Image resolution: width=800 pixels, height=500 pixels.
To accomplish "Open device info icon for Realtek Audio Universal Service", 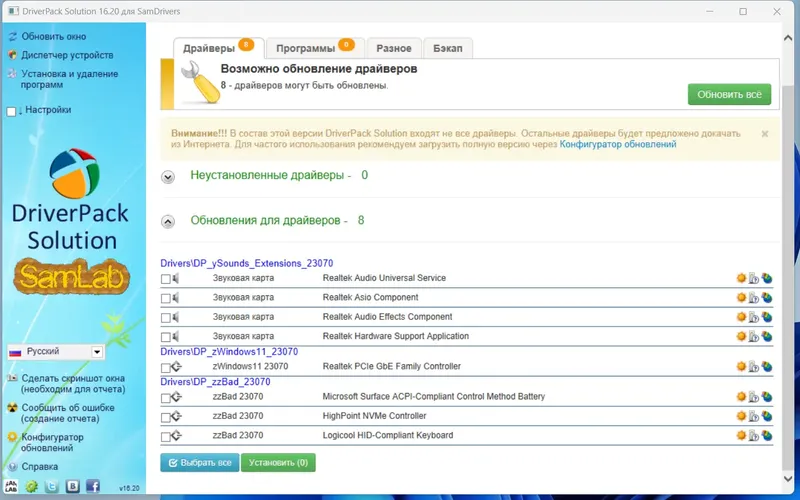I will [754, 278].
